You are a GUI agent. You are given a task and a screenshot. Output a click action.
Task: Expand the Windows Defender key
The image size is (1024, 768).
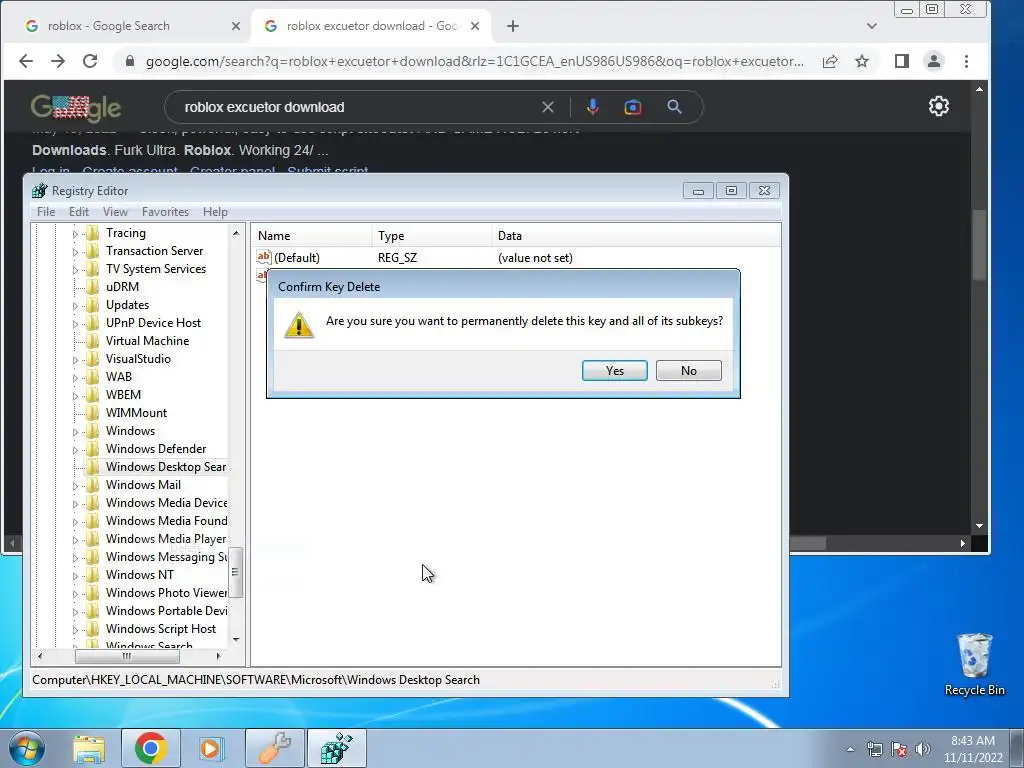pyautogui.click(x=75, y=450)
